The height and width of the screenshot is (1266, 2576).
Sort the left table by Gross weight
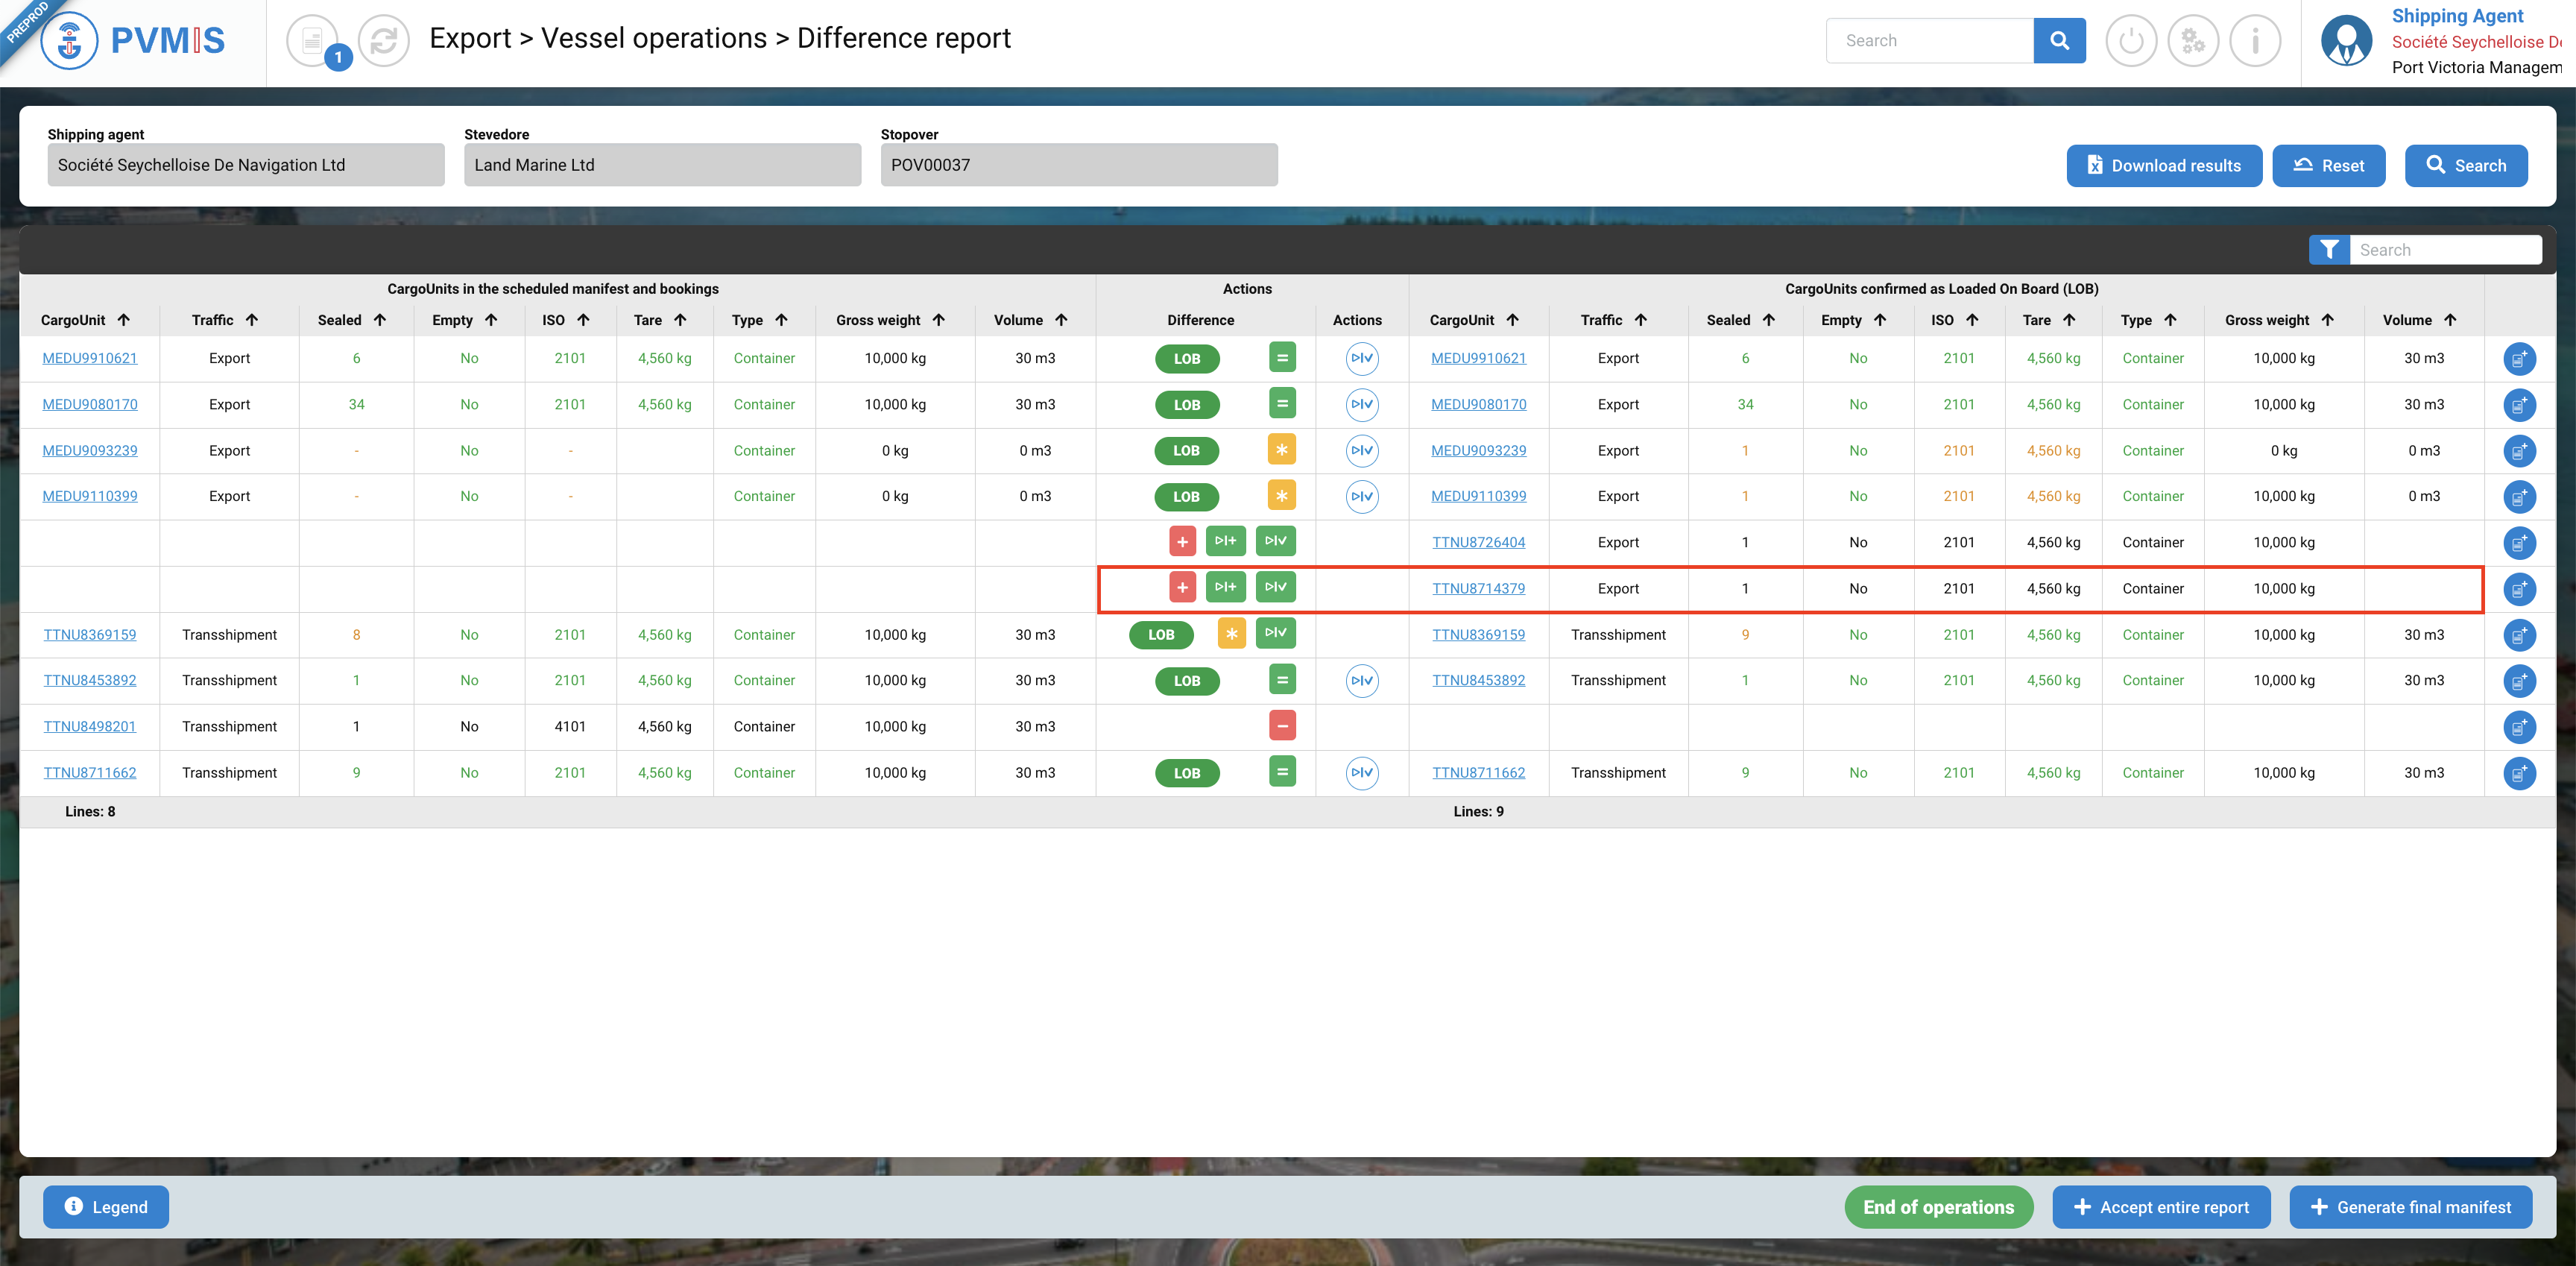click(x=890, y=320)
